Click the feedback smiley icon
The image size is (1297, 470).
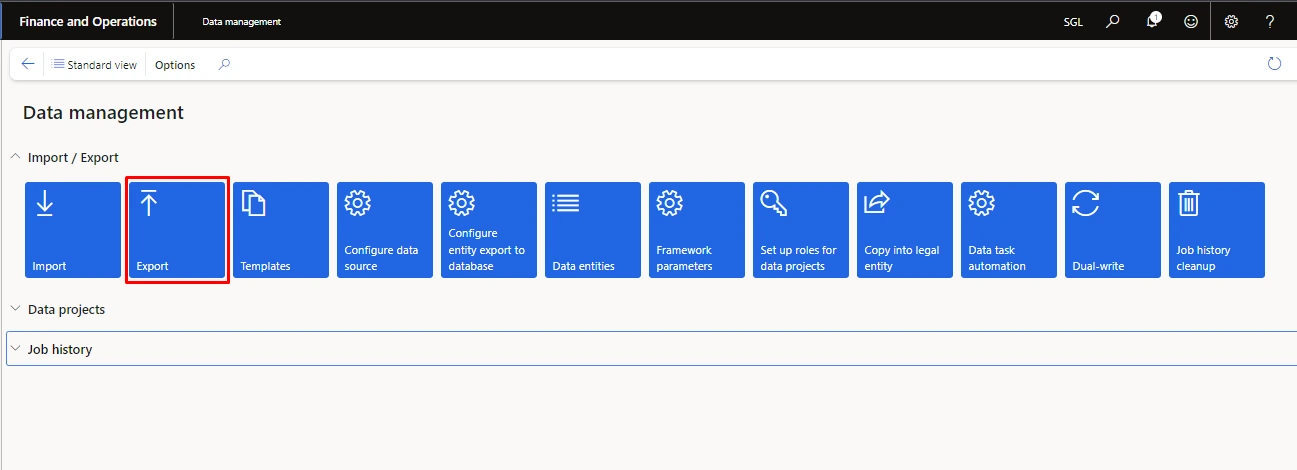1191,21
